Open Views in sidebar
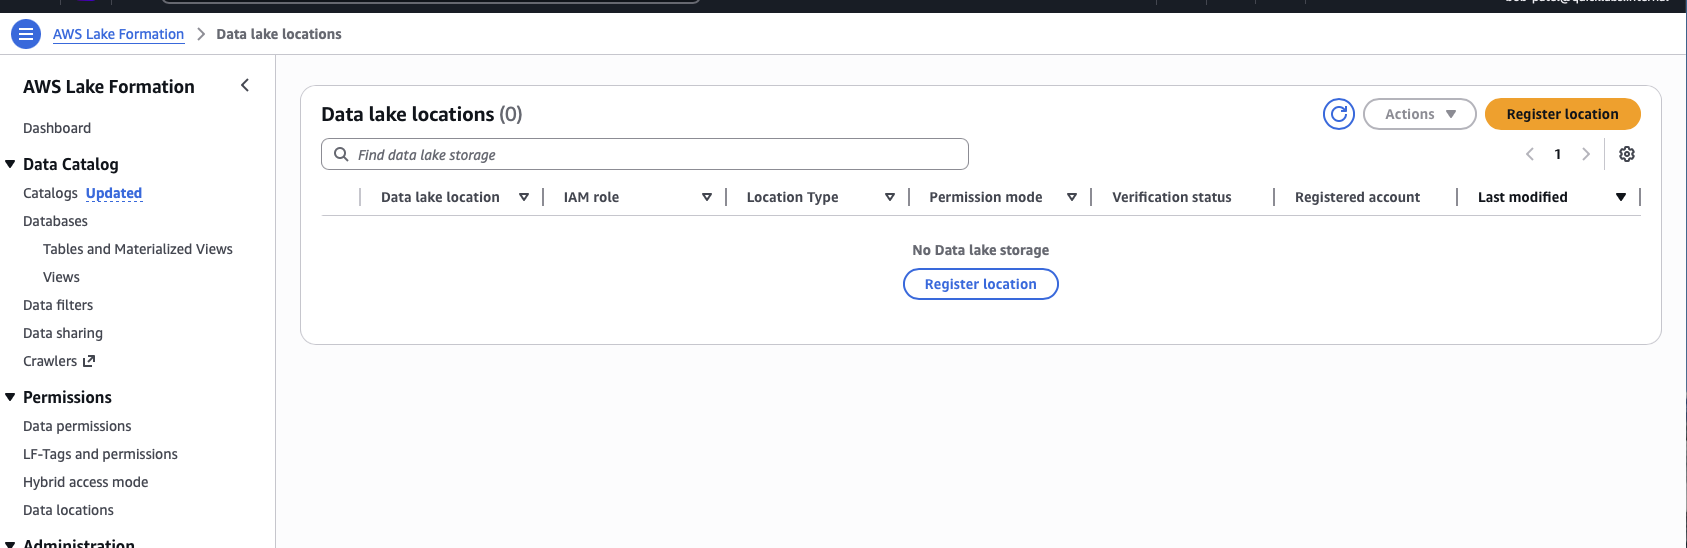This screenshot has width=1687, height=548. [61, 277]
